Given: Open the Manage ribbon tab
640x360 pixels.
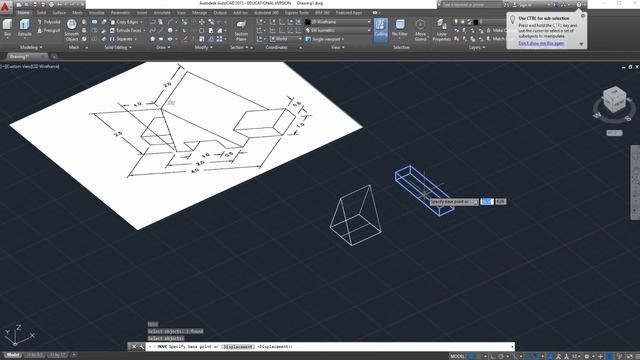Looking at the screenshot, I should tap(199, 13).
